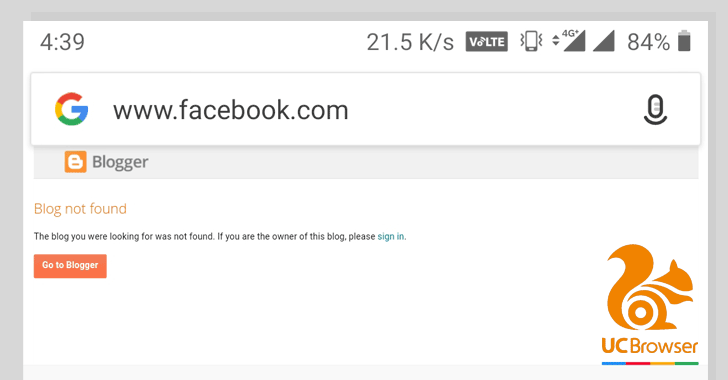The image size is (728, 380).
Task: Open the sign in link
Action: tap(390, 236)
